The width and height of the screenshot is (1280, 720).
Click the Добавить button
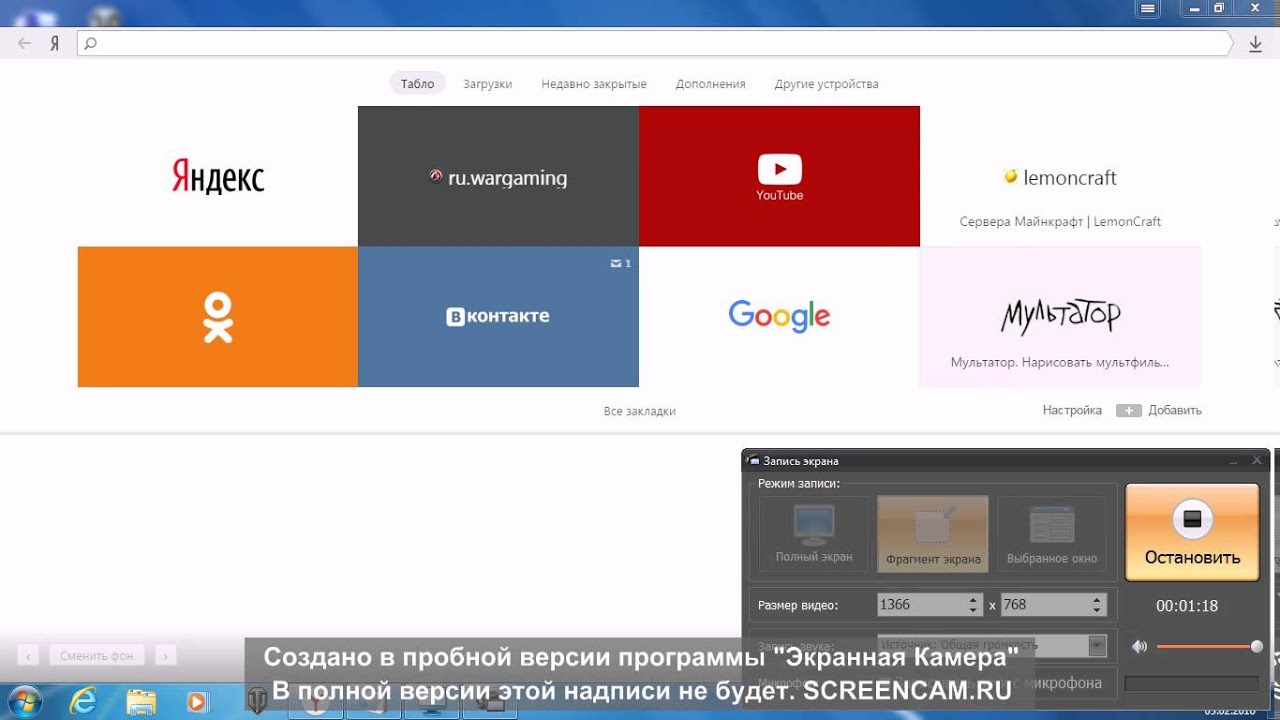1159,410
